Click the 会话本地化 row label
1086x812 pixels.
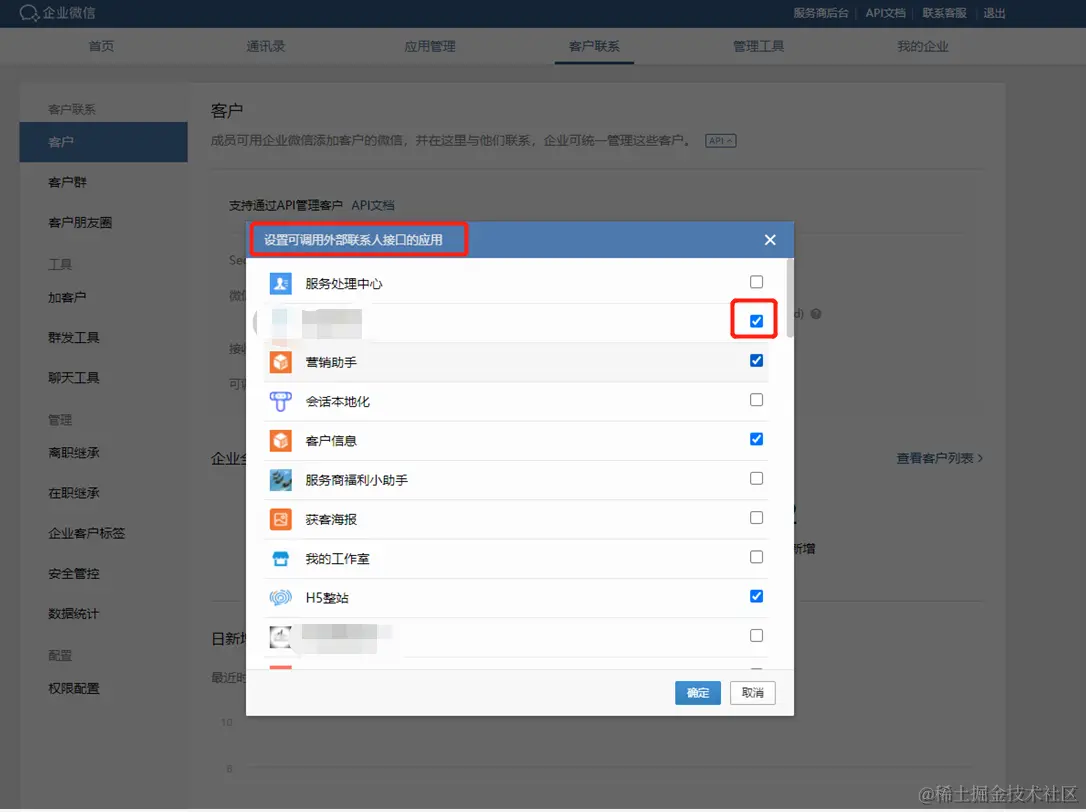(337, 401)
